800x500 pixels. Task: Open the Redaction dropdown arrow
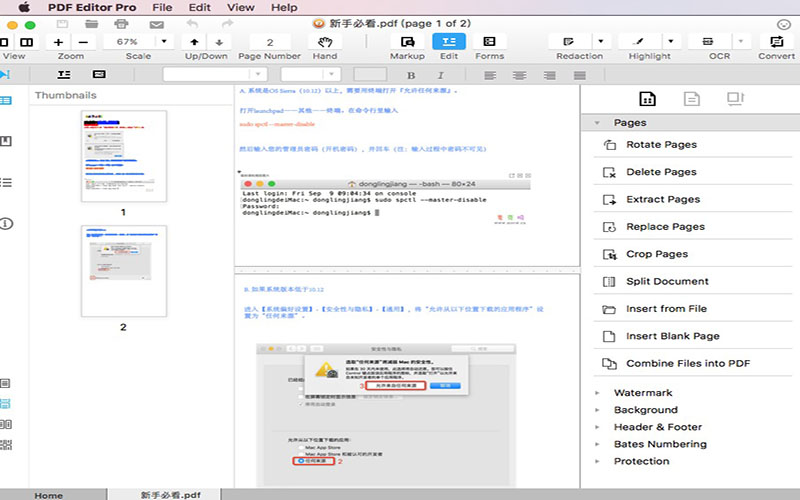(601, 42)
